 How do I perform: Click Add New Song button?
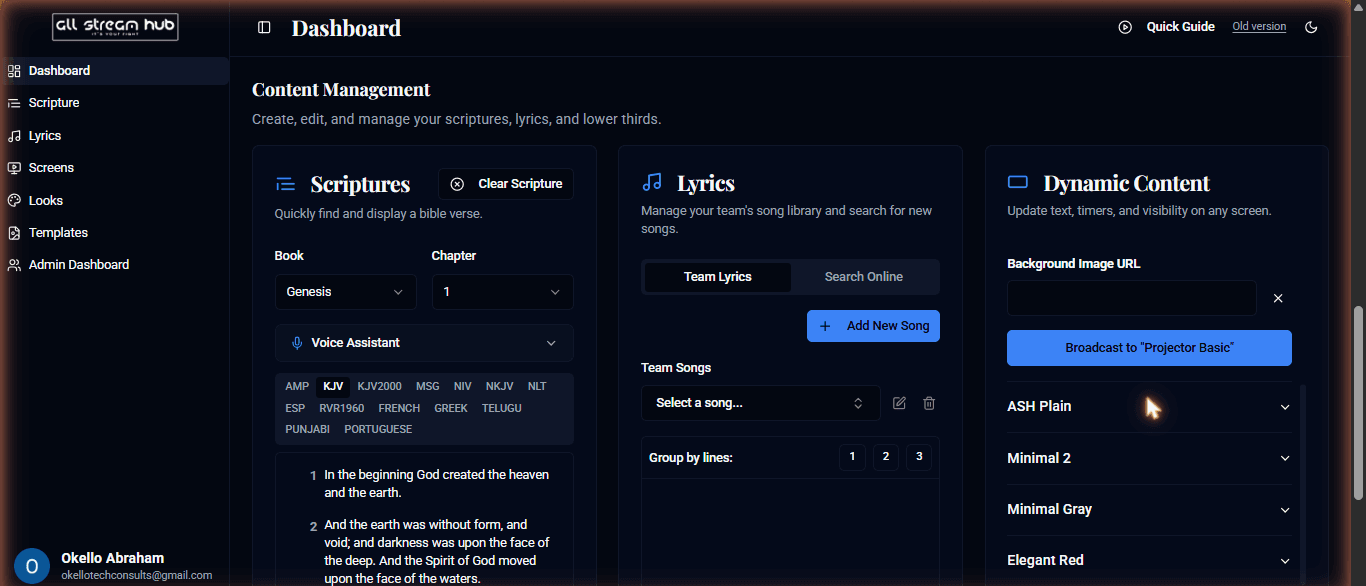pyautogui.click(x=873, y=326)
